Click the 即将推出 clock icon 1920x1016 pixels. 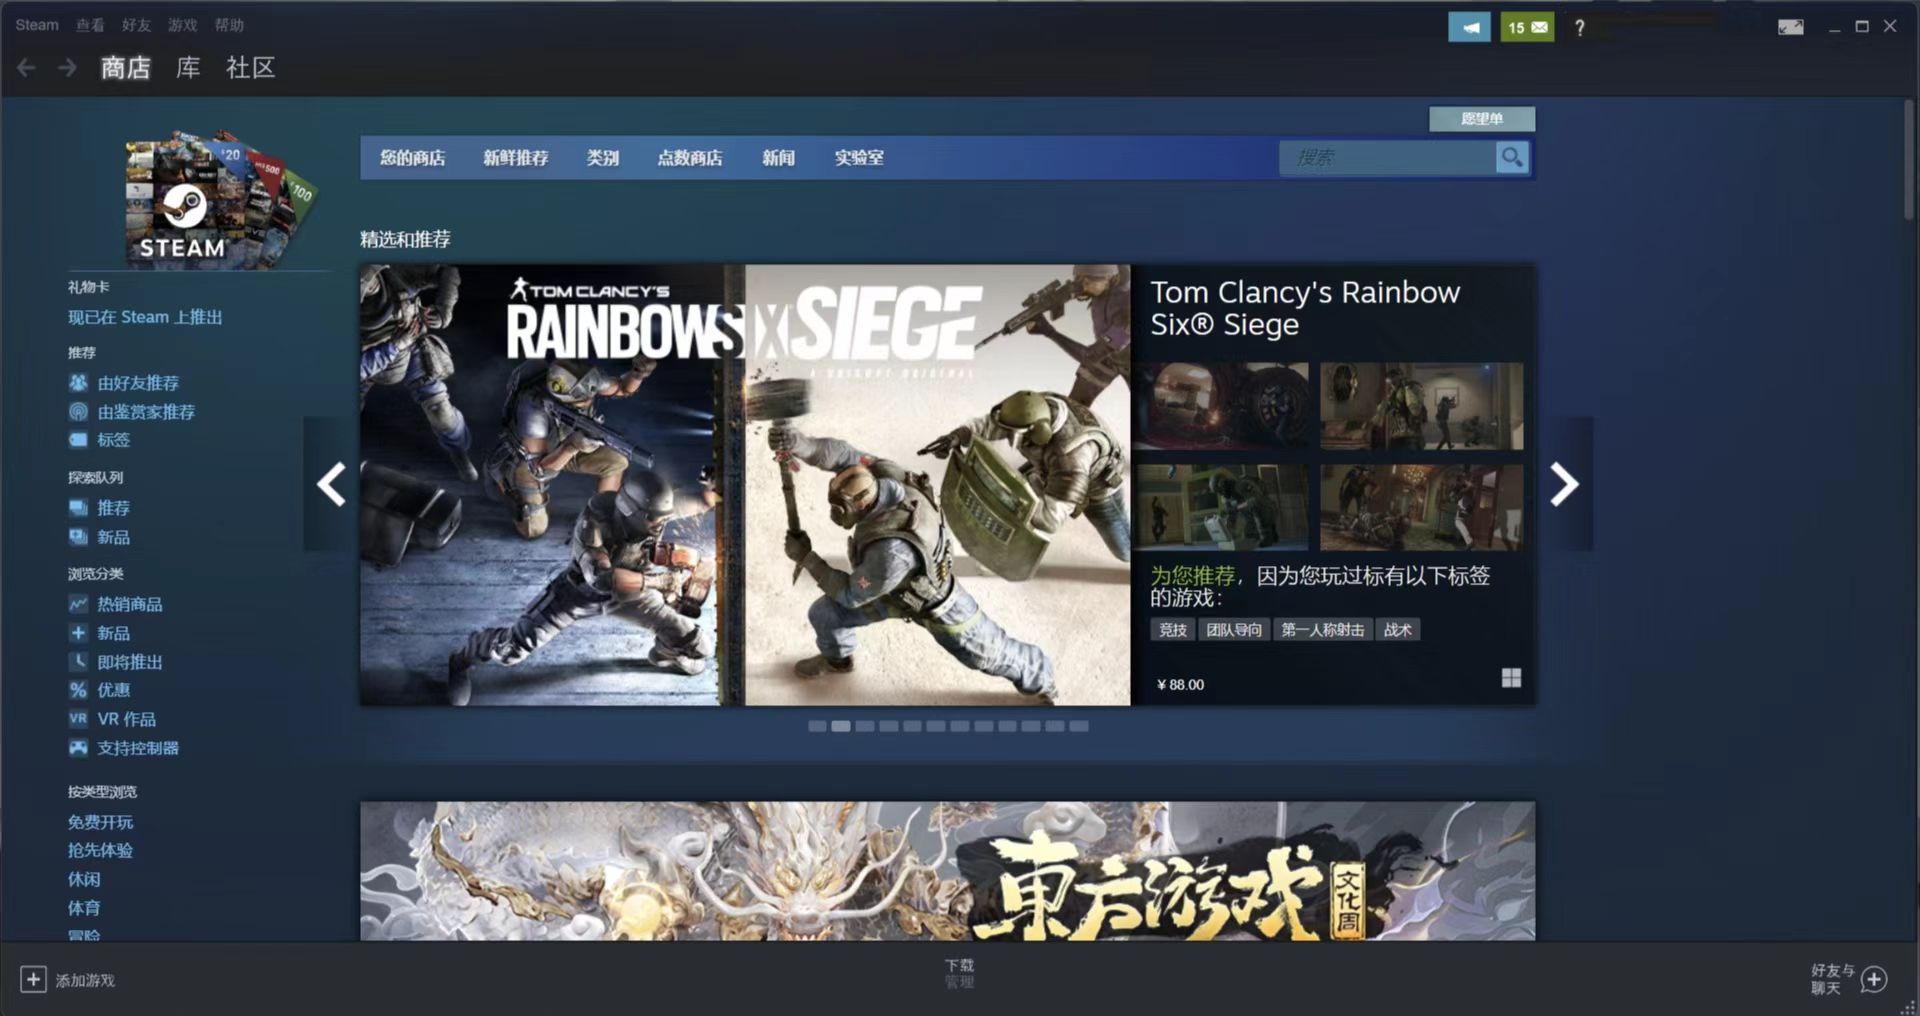pos(78,661)
